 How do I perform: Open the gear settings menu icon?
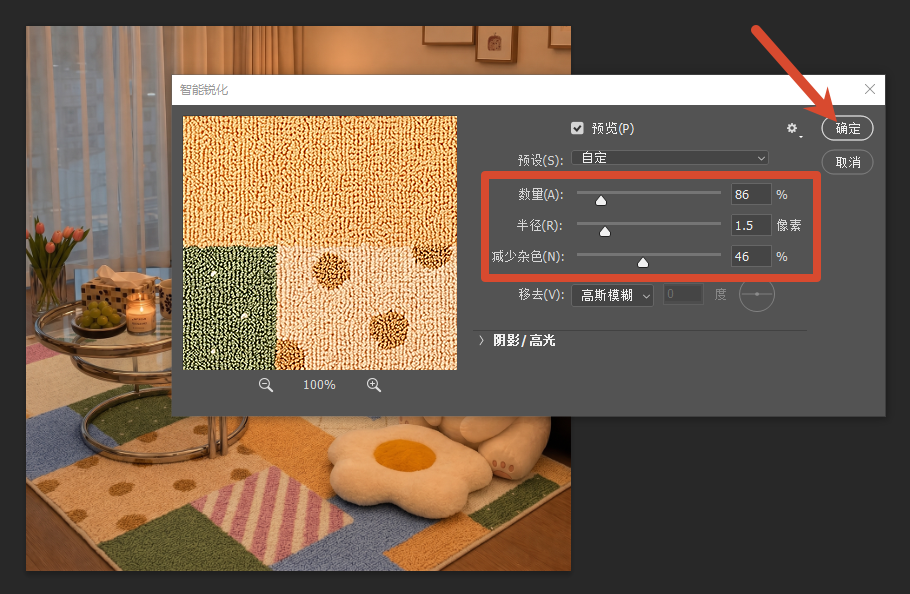pyautogui.click(x=792, y=128)
